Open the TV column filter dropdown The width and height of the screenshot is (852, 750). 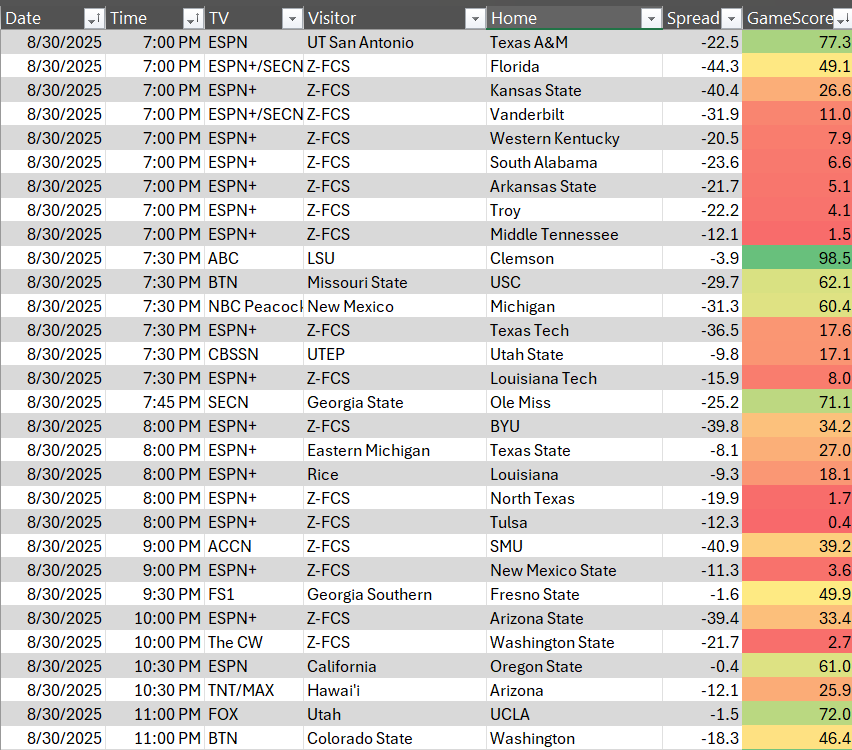[292, 19]
